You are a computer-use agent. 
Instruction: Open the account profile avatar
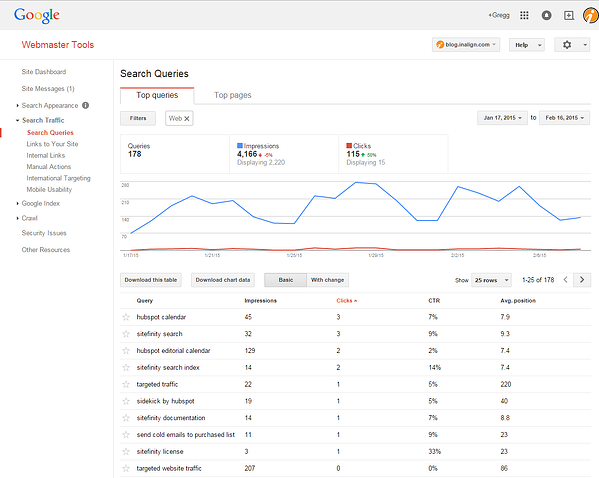point(591,15)
